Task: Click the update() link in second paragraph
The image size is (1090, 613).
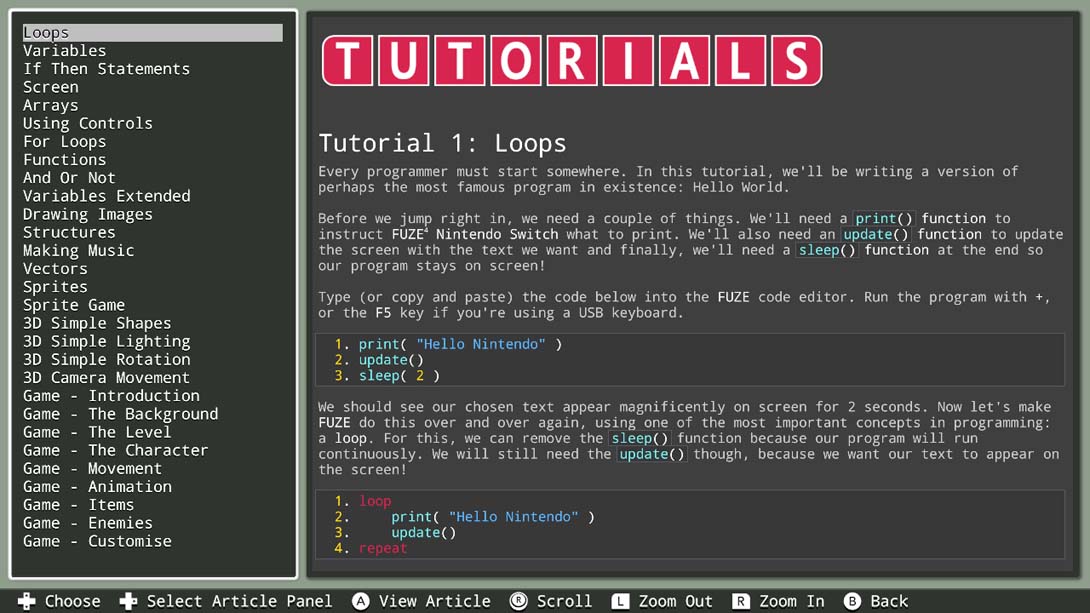Action: [876, 234]
